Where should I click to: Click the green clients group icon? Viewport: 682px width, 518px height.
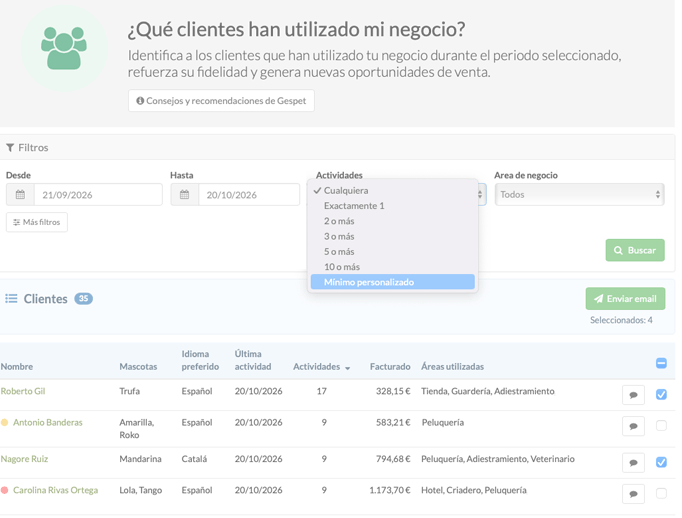coord(64,48)
